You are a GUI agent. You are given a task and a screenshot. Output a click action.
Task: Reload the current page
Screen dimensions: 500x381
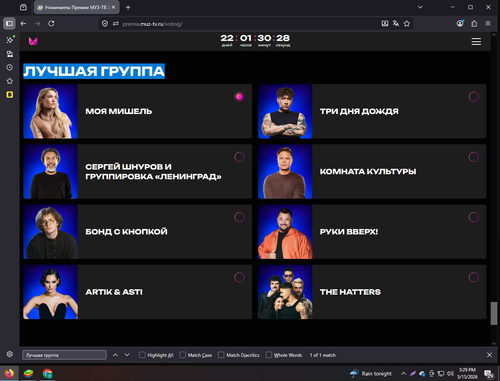pos(51,23)
